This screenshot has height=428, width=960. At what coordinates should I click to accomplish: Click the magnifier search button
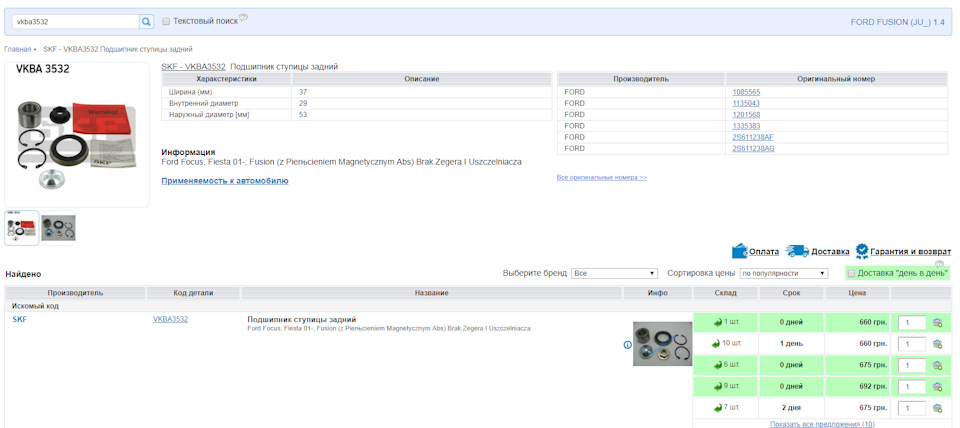146,21
